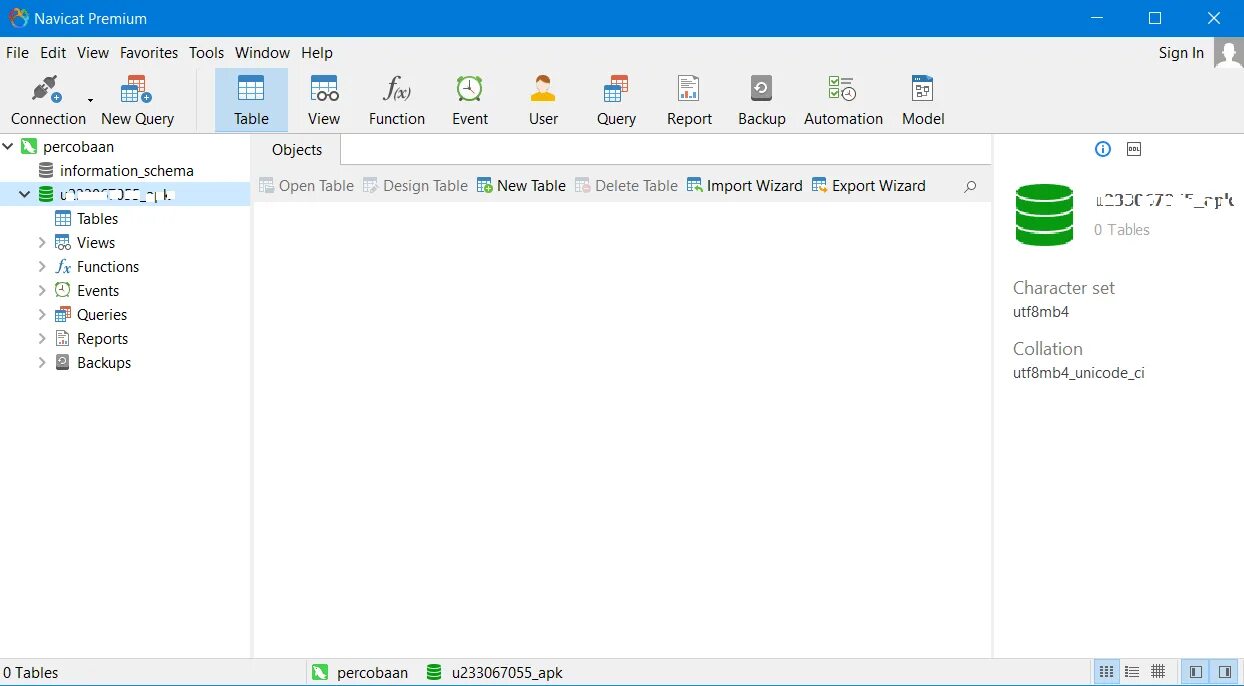The height and width of the screenshot is (686, 1244).
Task: Open the File menu
Action: (18, 53)
